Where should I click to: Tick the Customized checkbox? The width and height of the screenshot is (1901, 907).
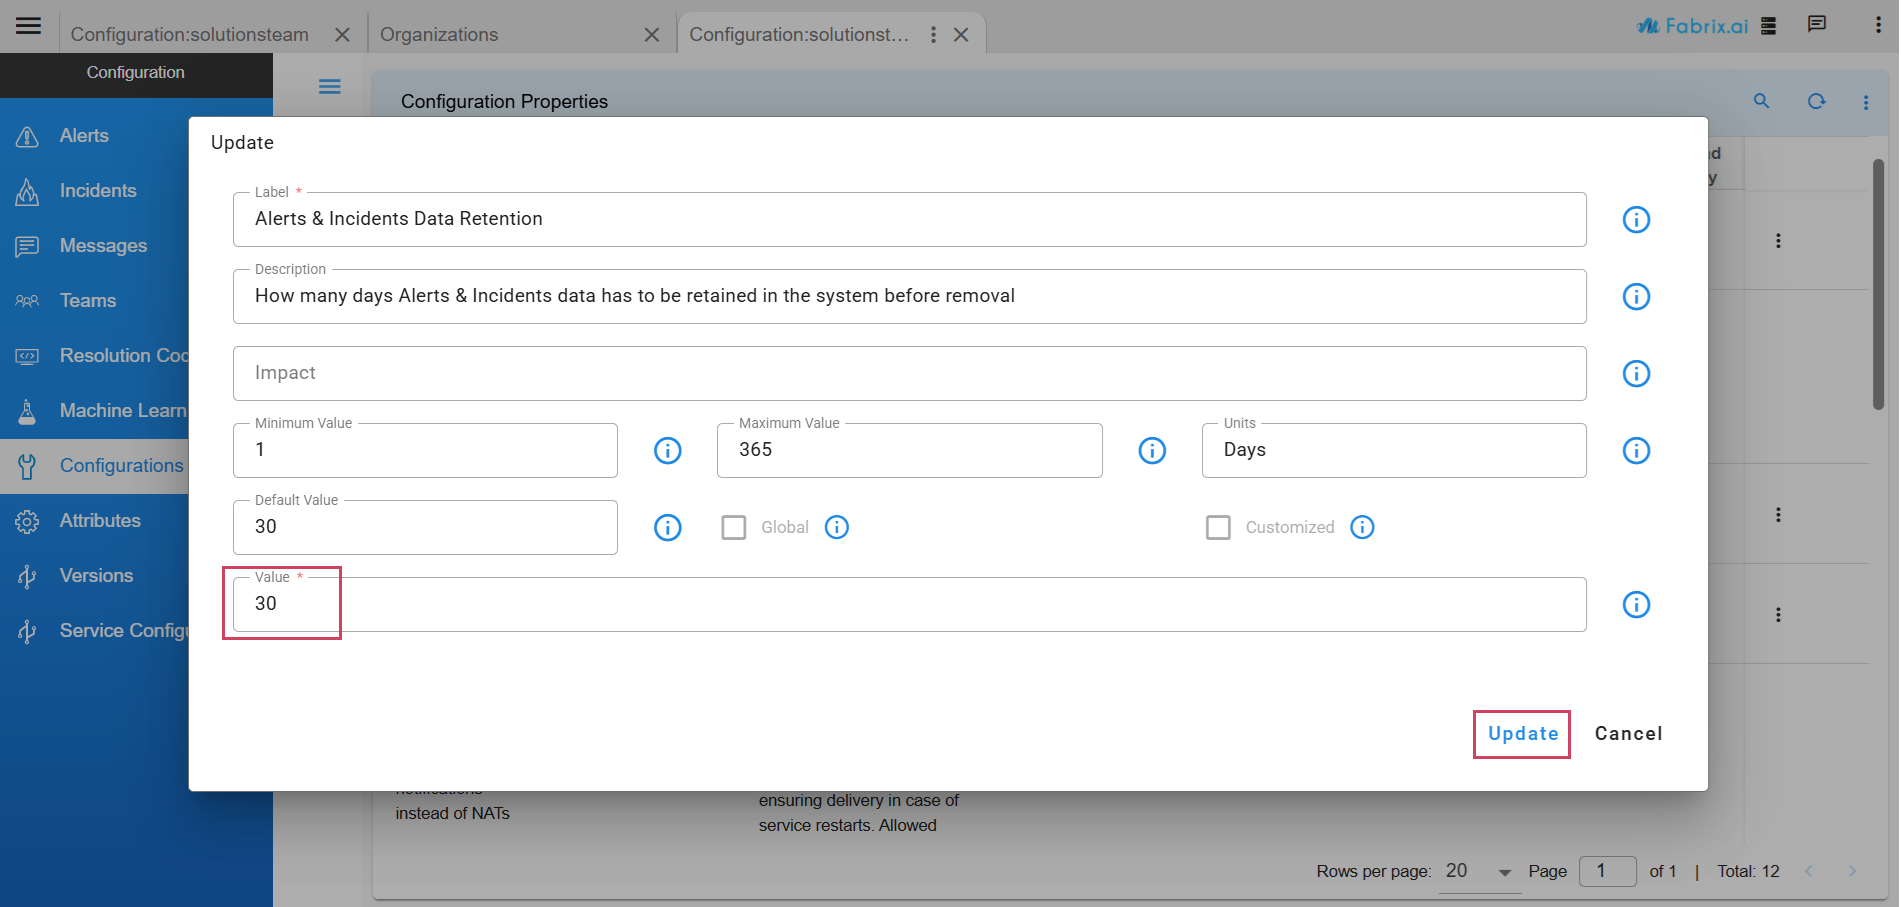click(x=1218, y=528)
